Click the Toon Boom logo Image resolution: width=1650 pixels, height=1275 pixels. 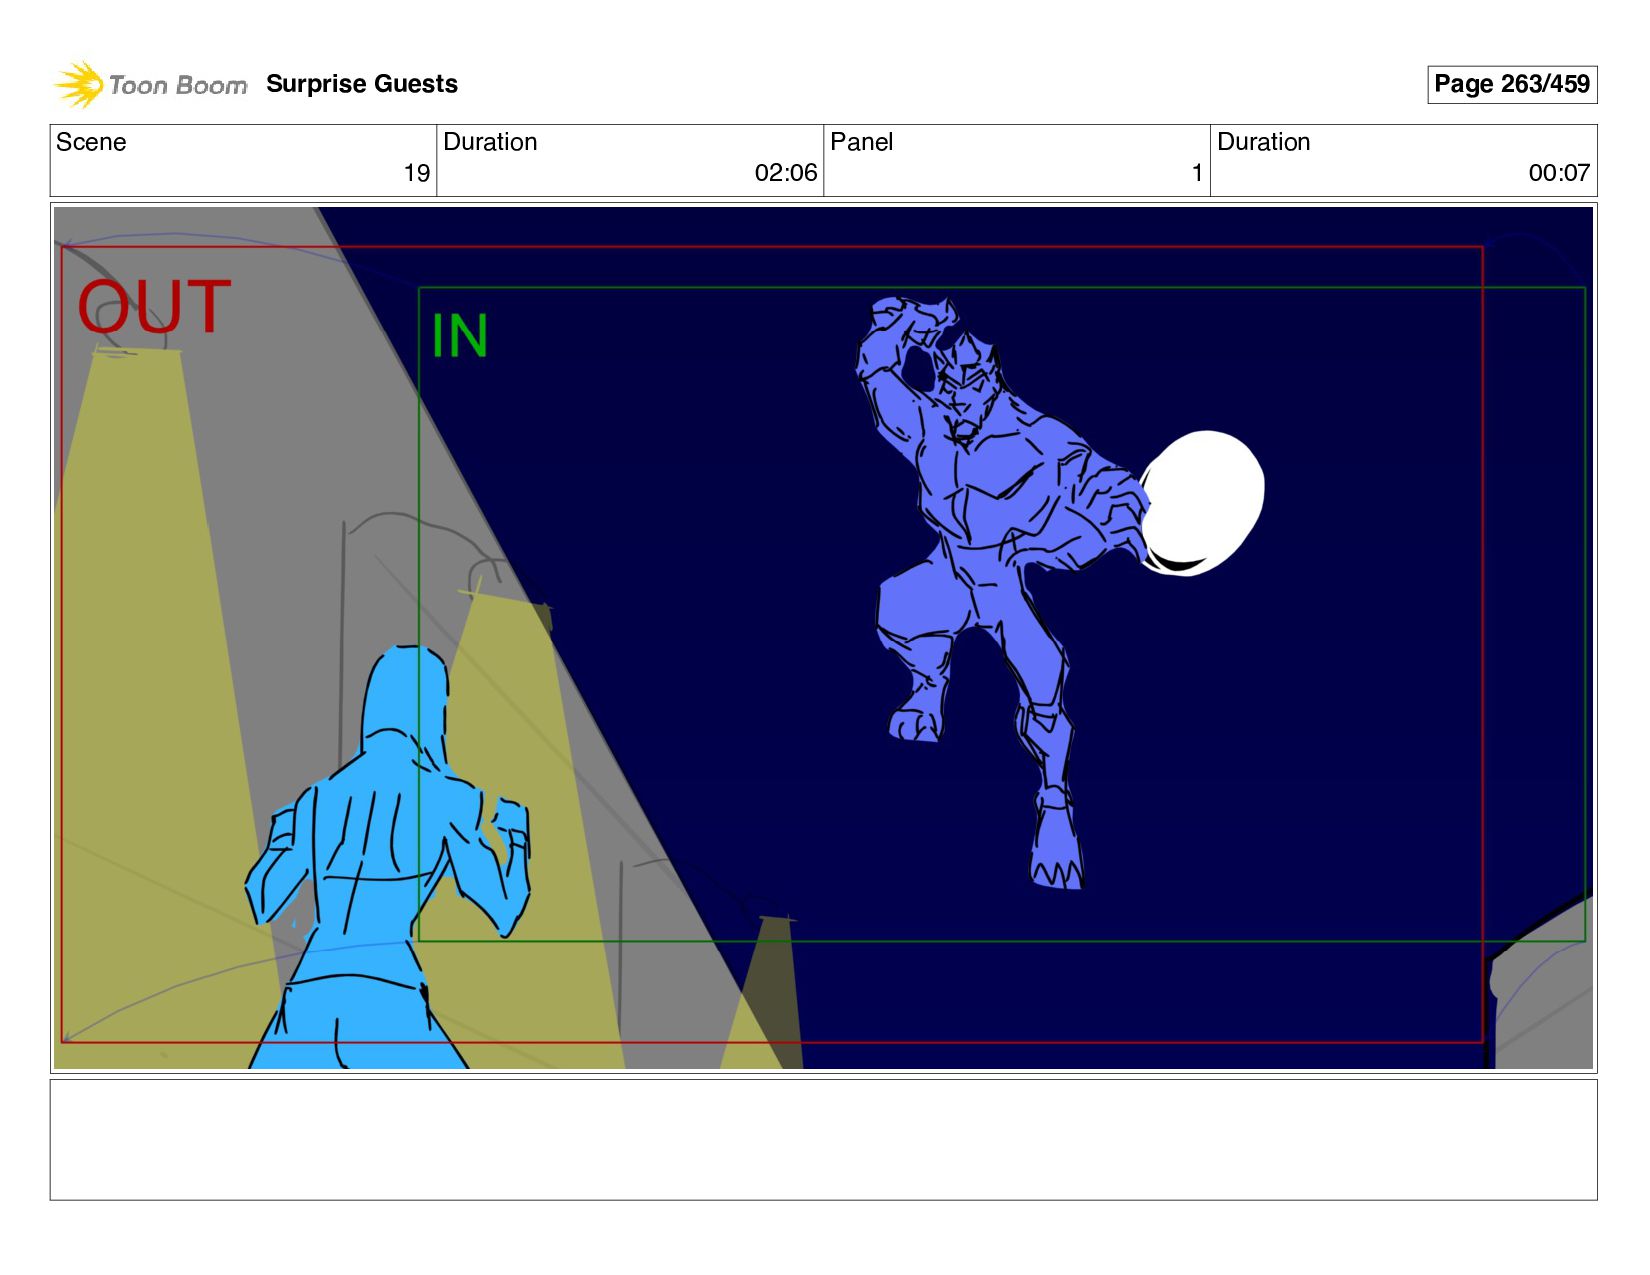click(x=150, y=85)
